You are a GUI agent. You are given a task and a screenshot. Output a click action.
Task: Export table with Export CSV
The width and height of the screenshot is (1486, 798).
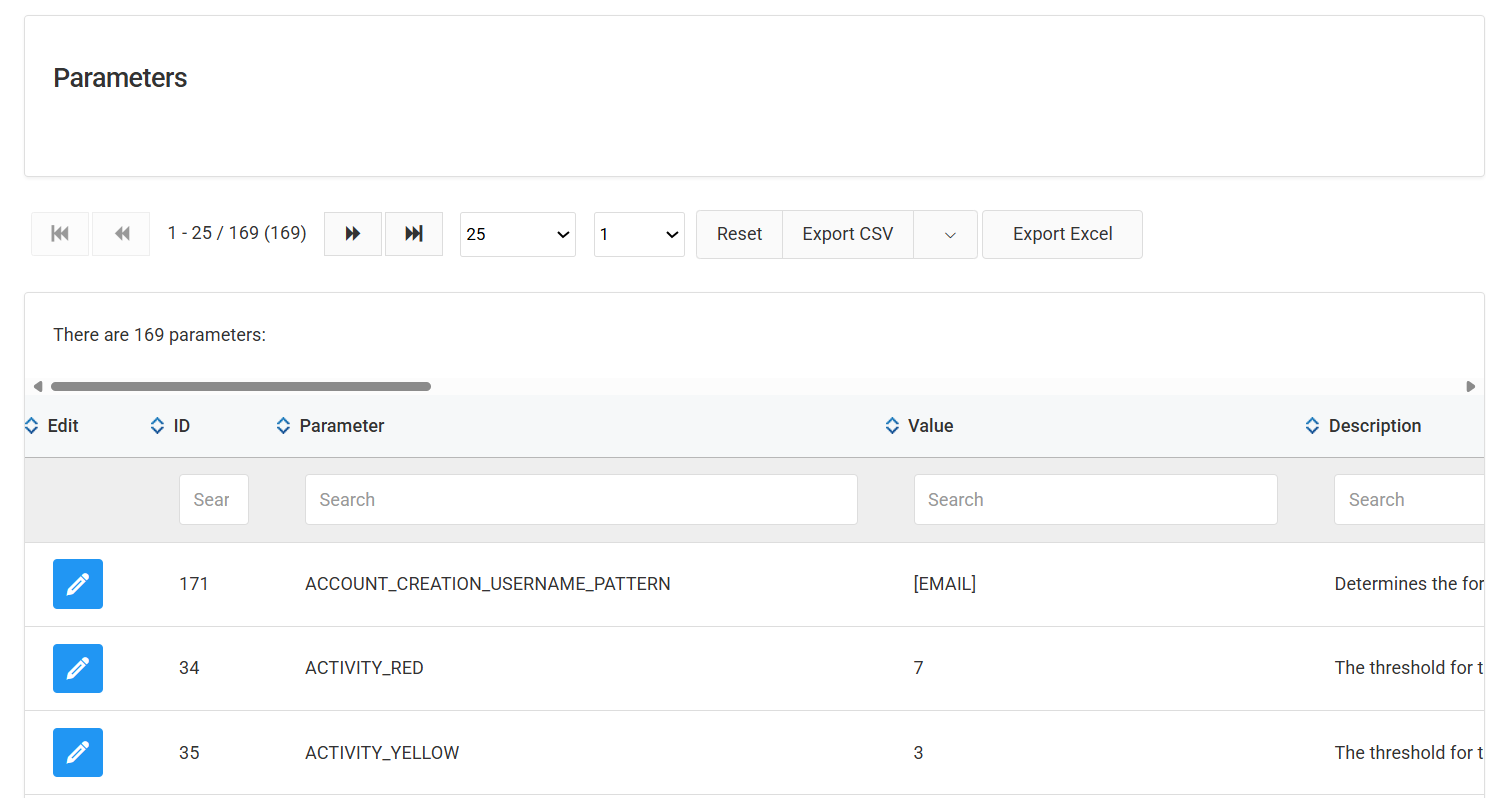pos(847,234)
